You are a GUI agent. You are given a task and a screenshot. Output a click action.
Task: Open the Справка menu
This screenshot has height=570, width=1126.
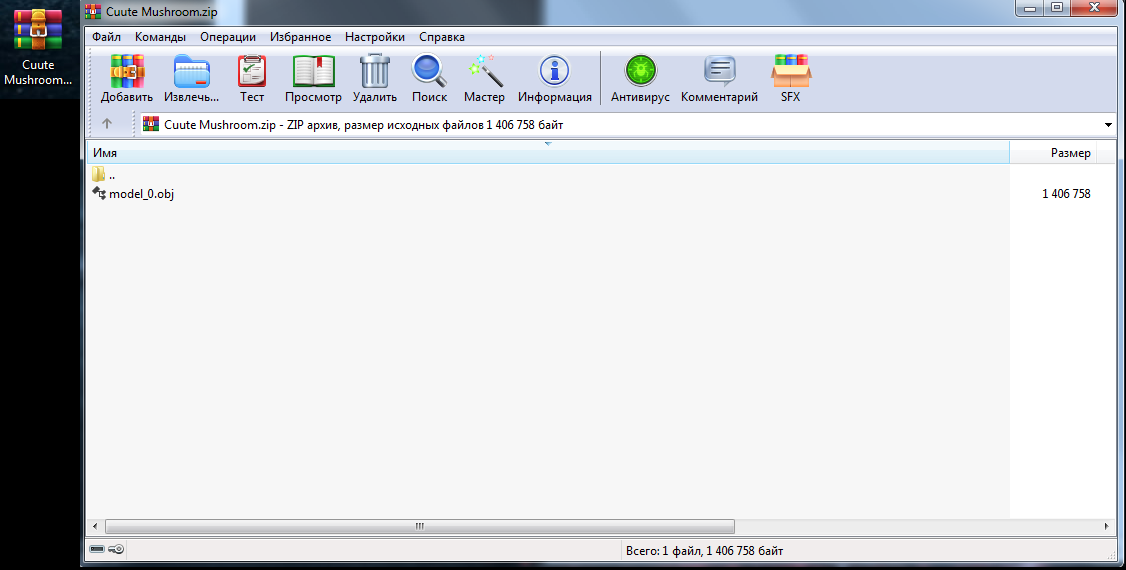click(x=442, y=37)
